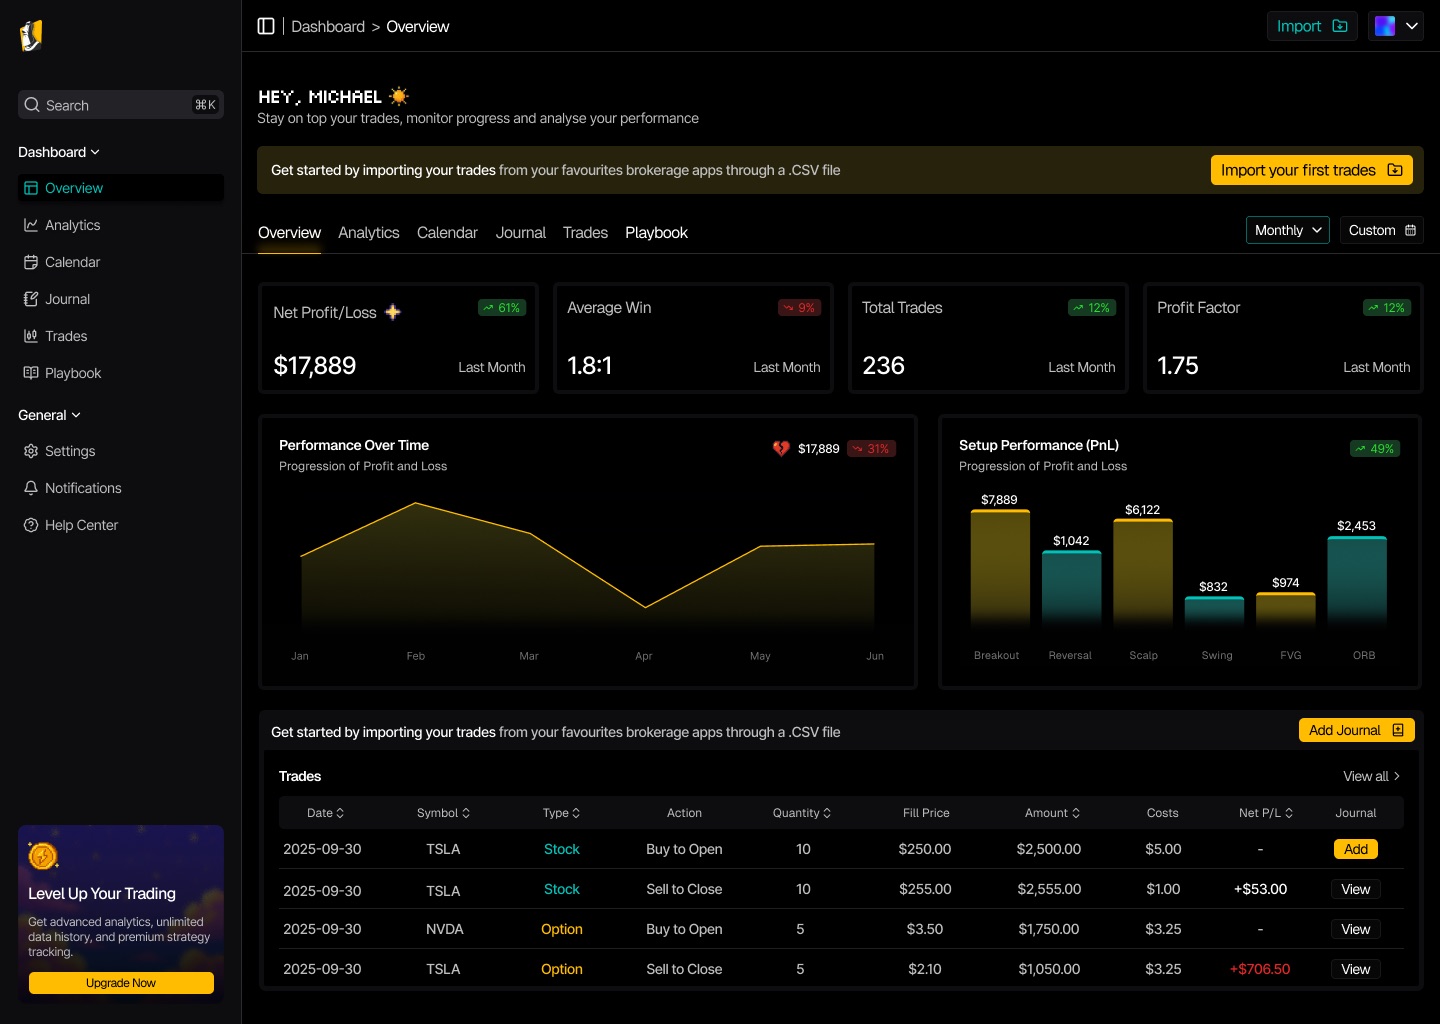Sort trades table by Net P/L

click(x=1266, y=813)
